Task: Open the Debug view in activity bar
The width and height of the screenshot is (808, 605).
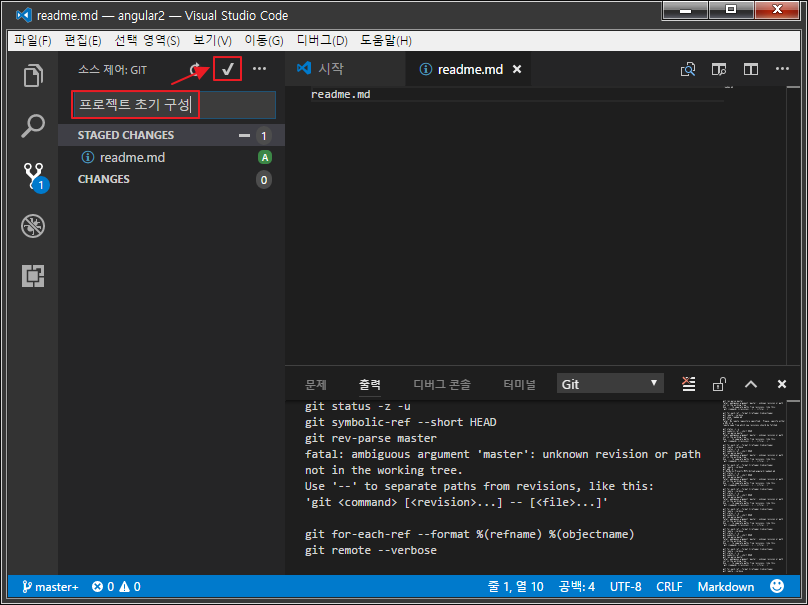Action: point(33,226)
